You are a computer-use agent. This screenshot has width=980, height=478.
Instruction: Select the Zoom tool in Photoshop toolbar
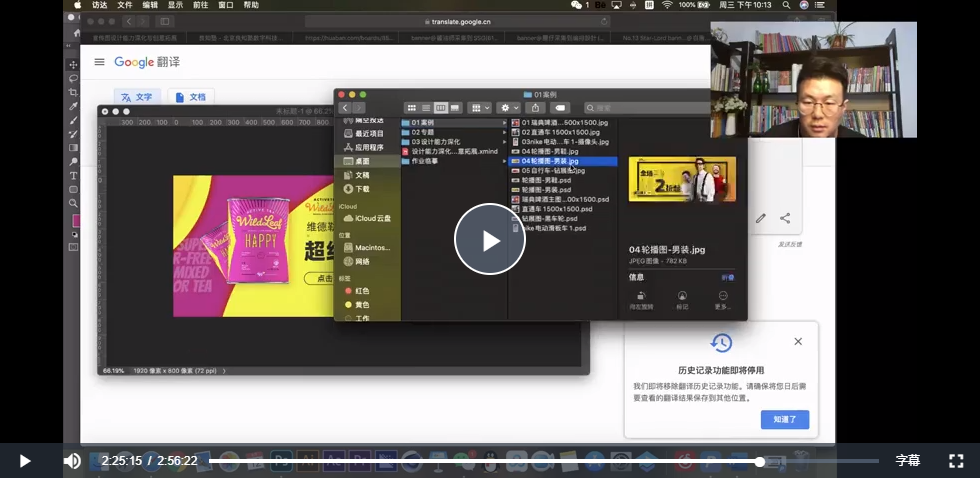[73, 203]
